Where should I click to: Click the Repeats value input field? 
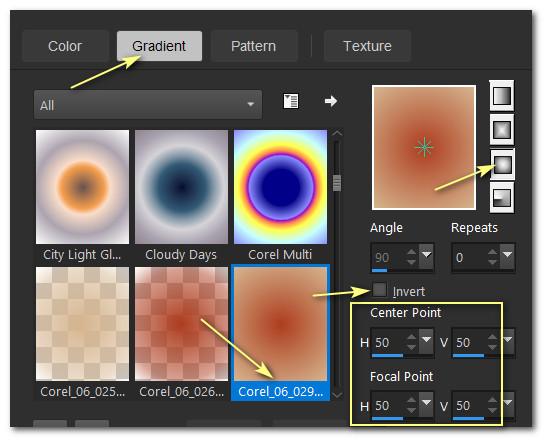click(469, 257)
